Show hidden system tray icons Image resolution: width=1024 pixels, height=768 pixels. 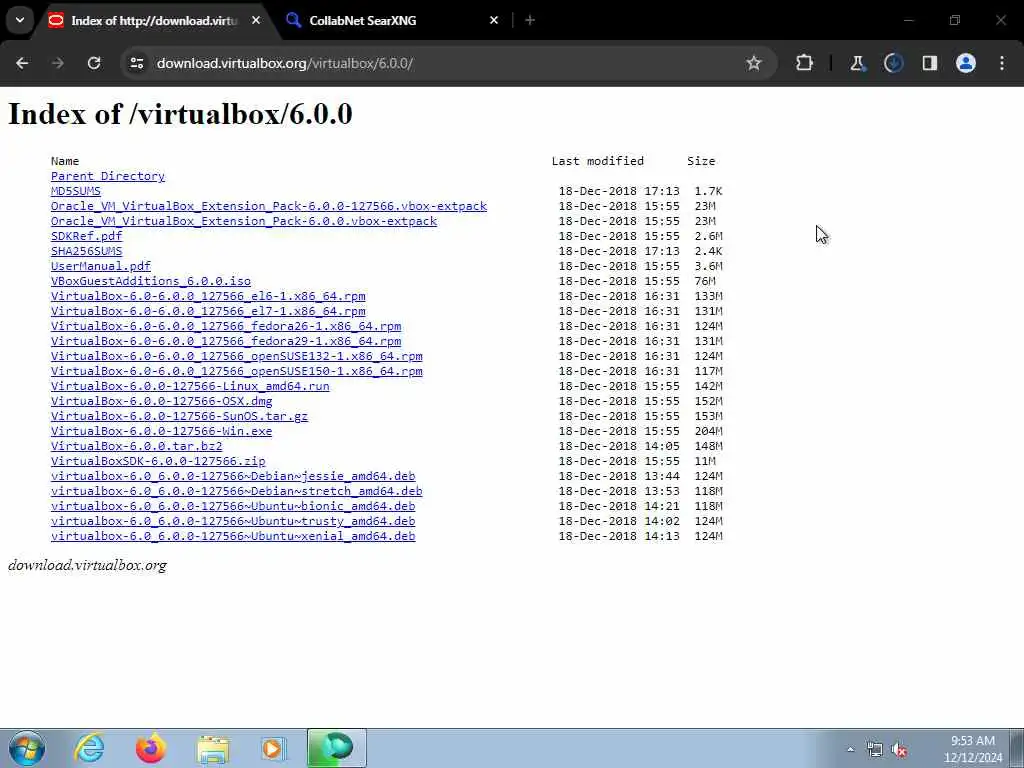tap(850, 750)
